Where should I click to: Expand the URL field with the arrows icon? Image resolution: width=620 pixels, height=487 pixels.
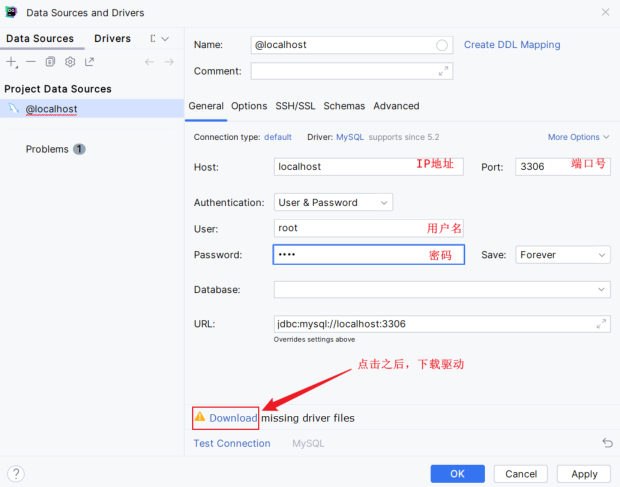pyautogui.click(x=601, y=324)
